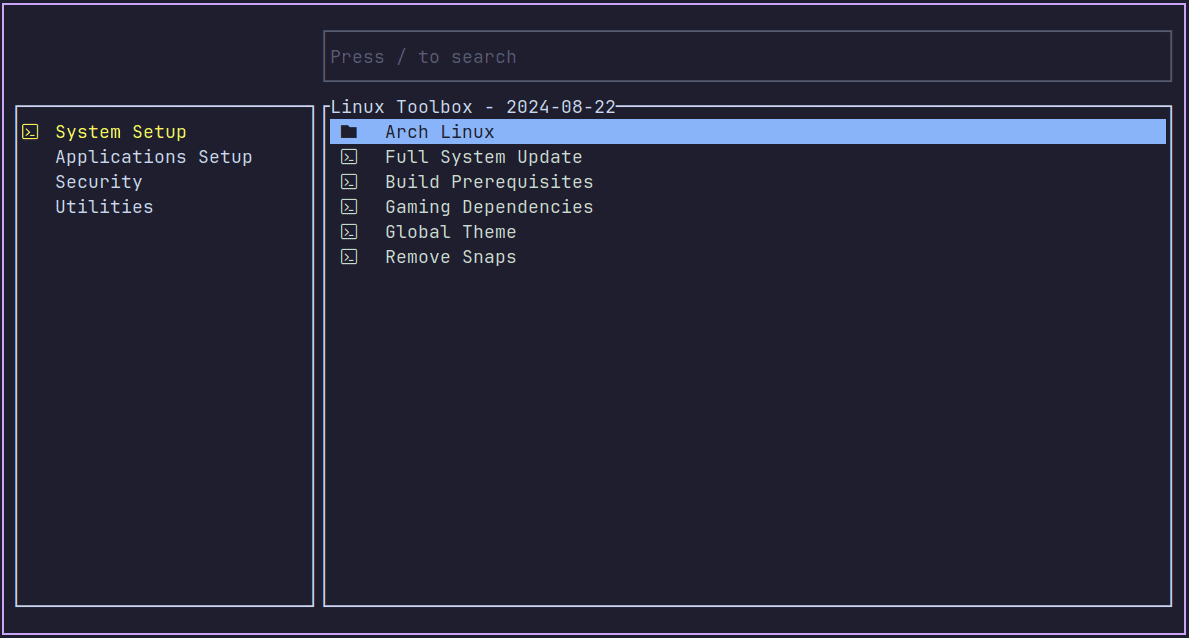Click the Linux Toolbox panel title text
The width and height of the screenshot is (1189, 638).
pyautogui.click(x=402, y=107)
